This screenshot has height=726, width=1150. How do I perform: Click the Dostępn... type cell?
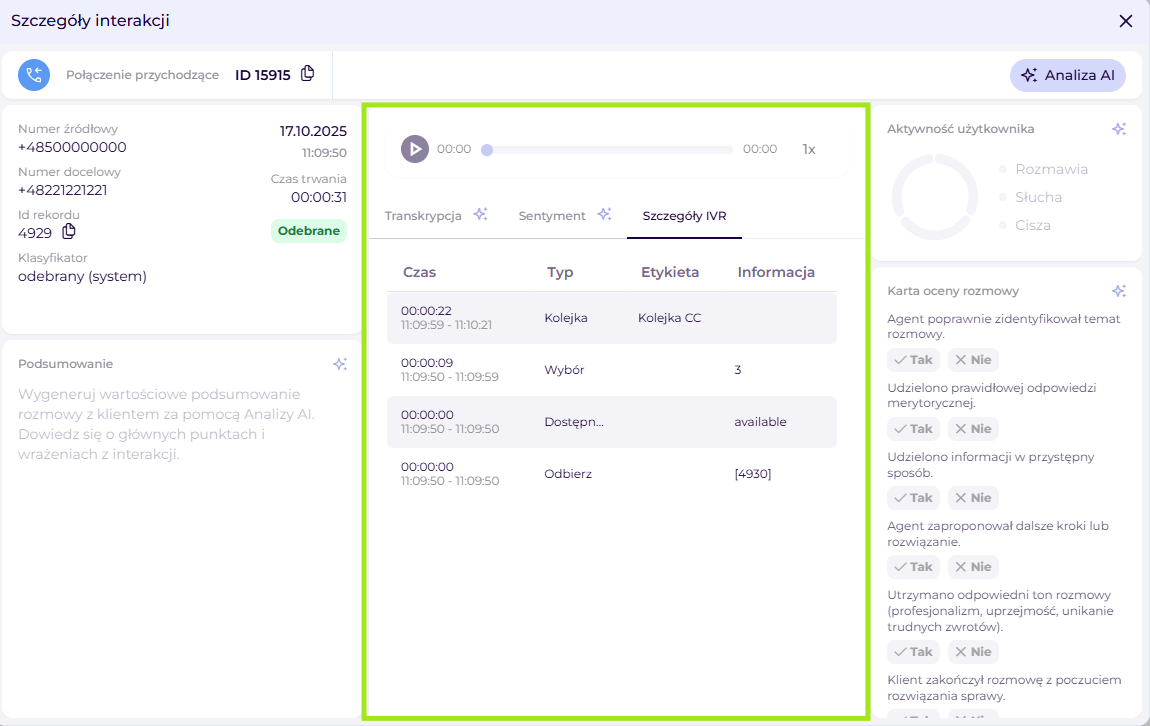point(574,422)
